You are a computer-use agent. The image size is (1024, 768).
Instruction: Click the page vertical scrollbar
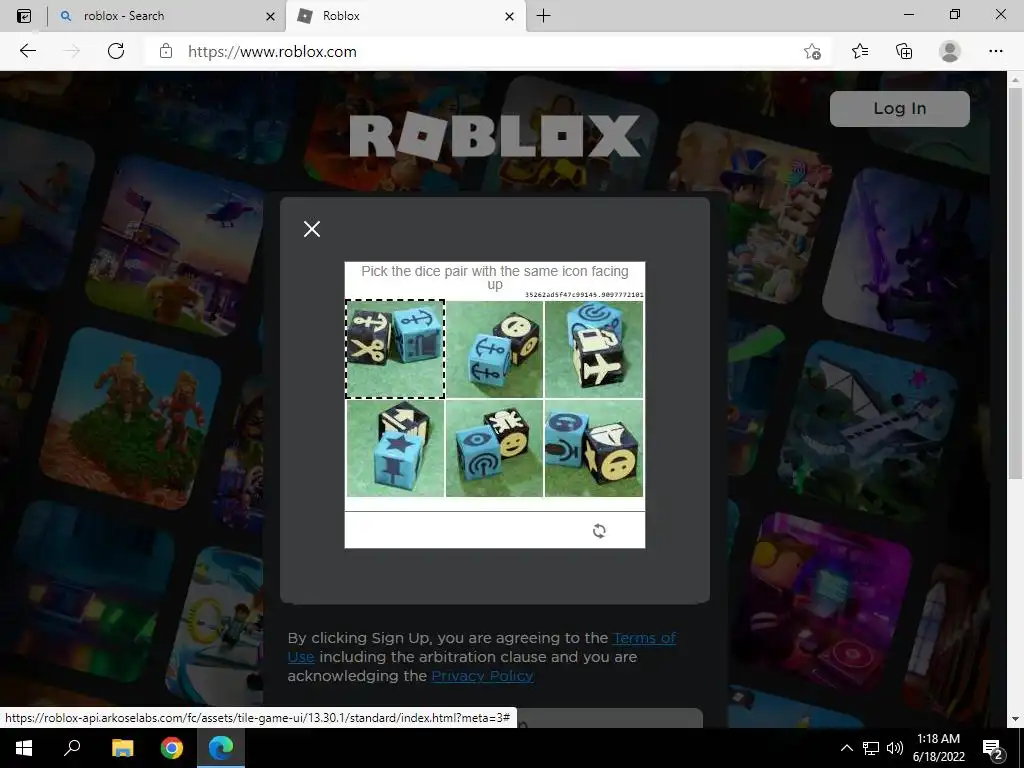tap(1014, 281)
